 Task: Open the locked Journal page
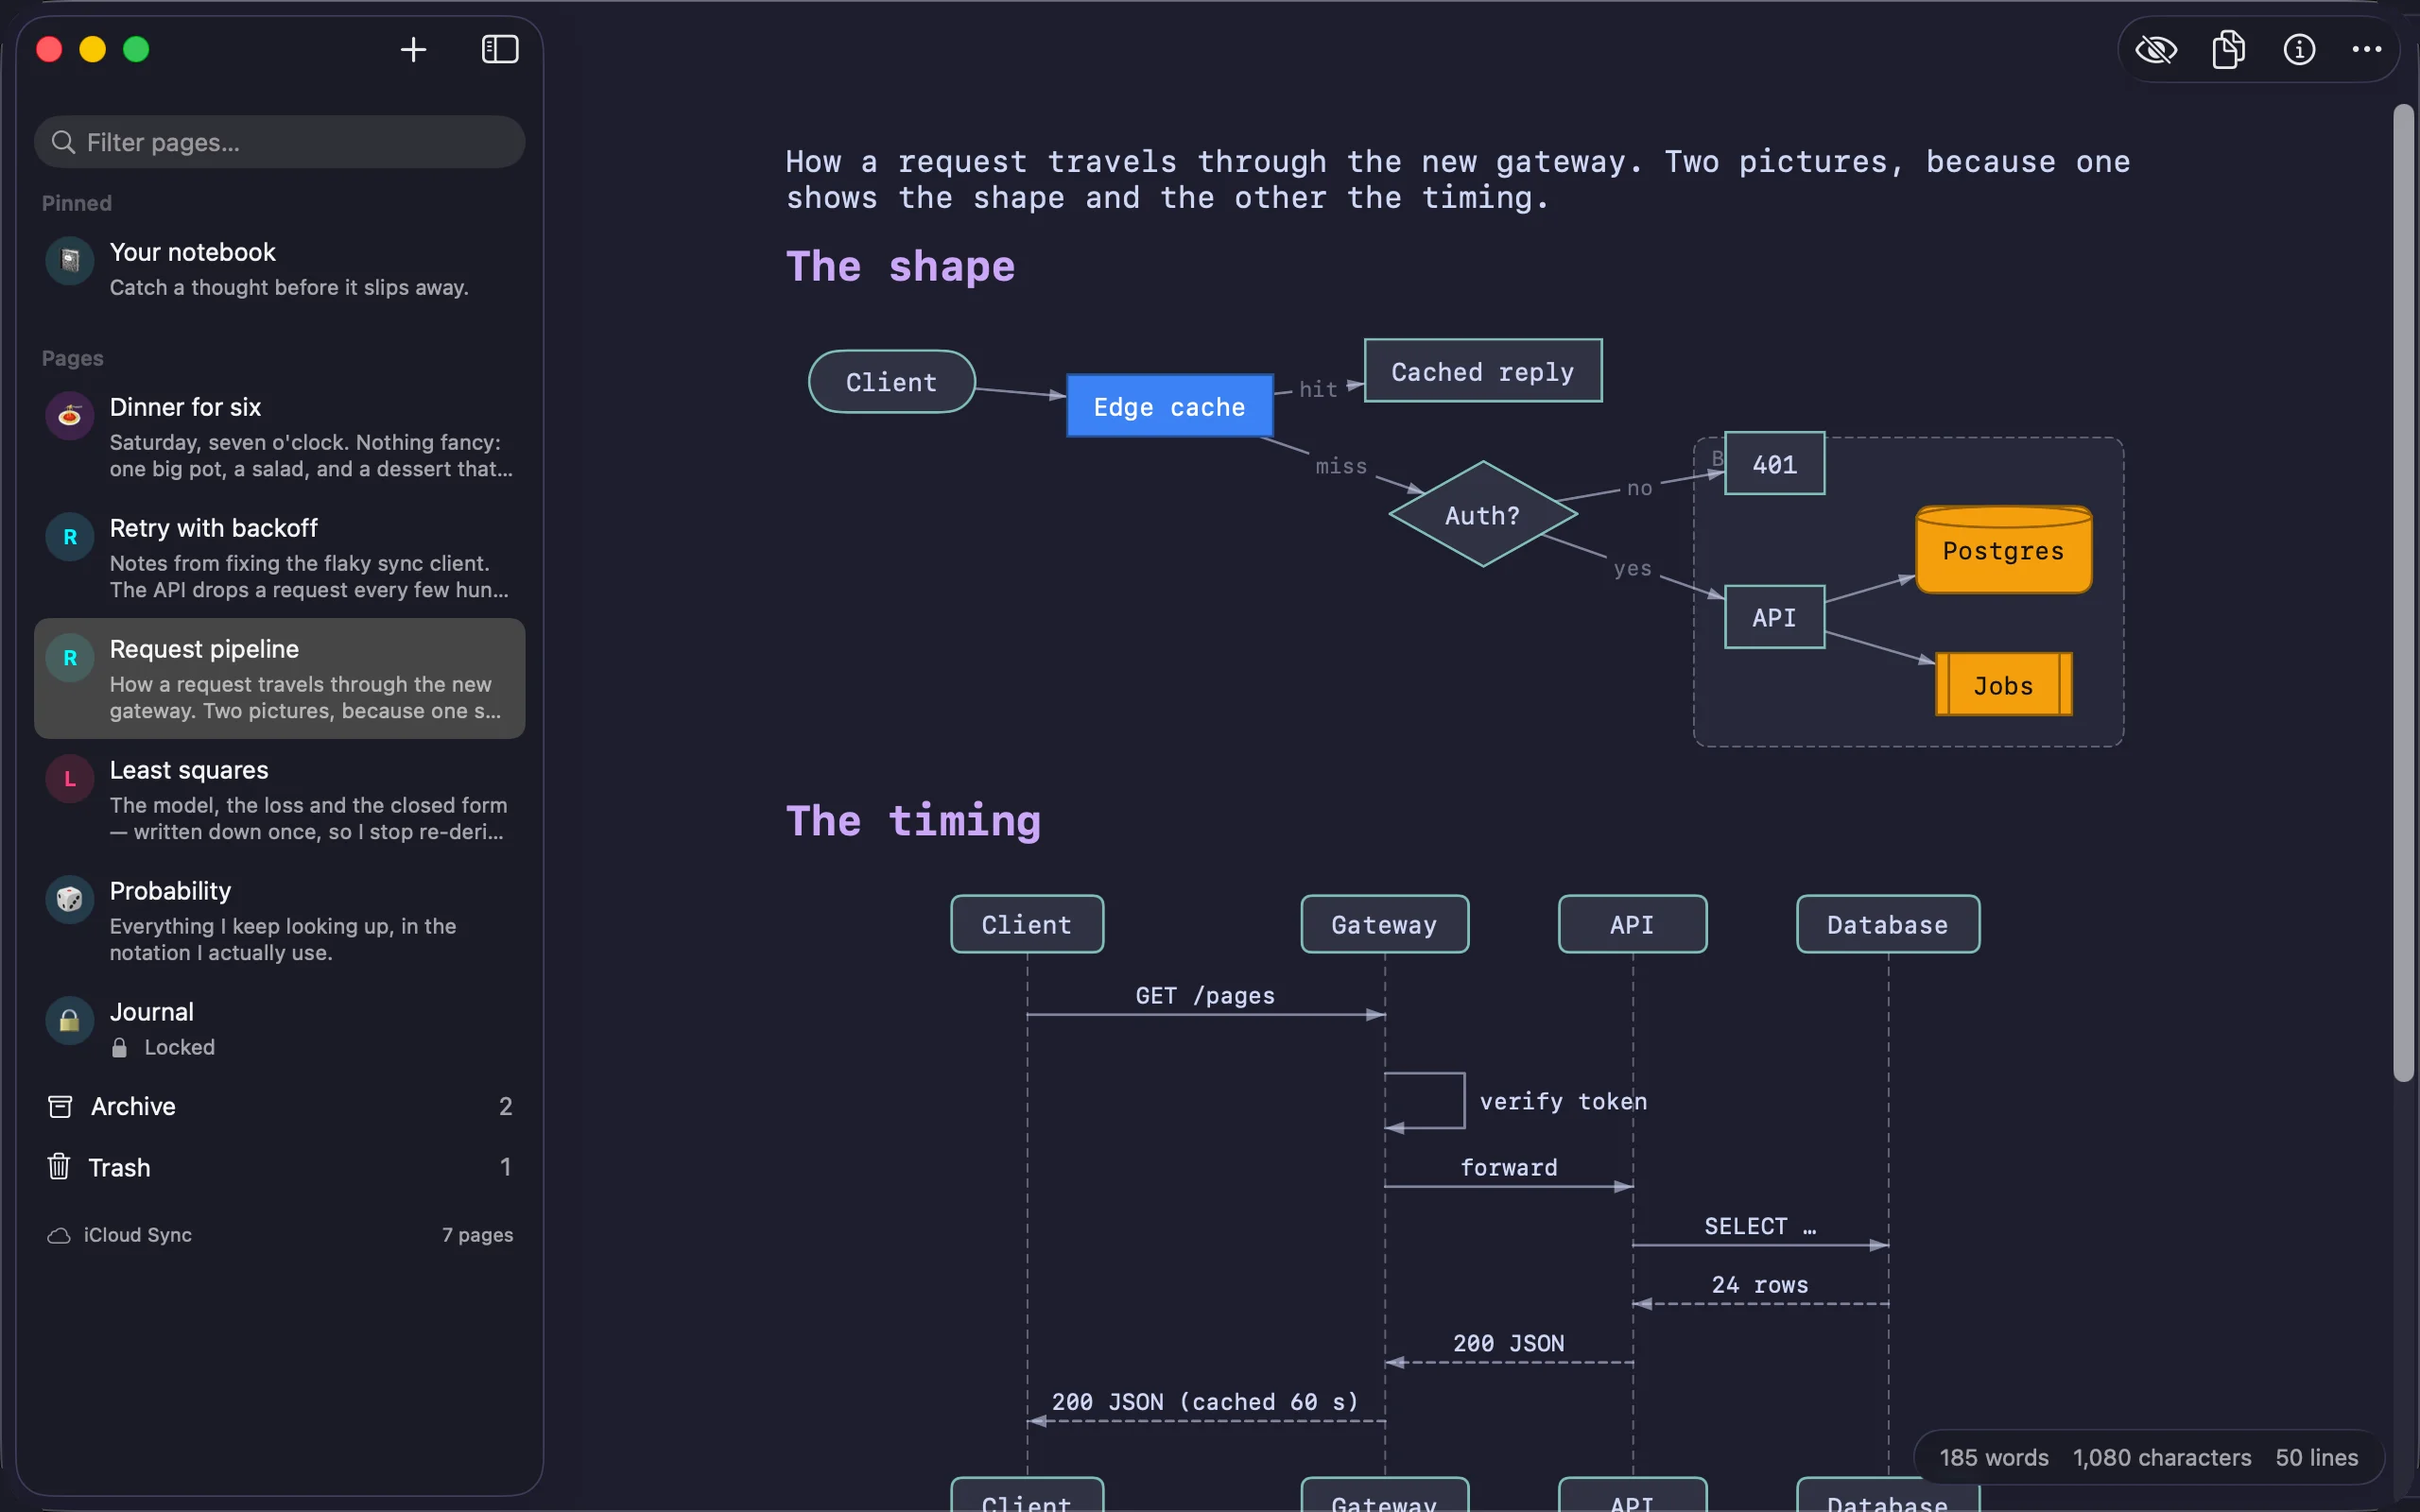pos(280,1029)
